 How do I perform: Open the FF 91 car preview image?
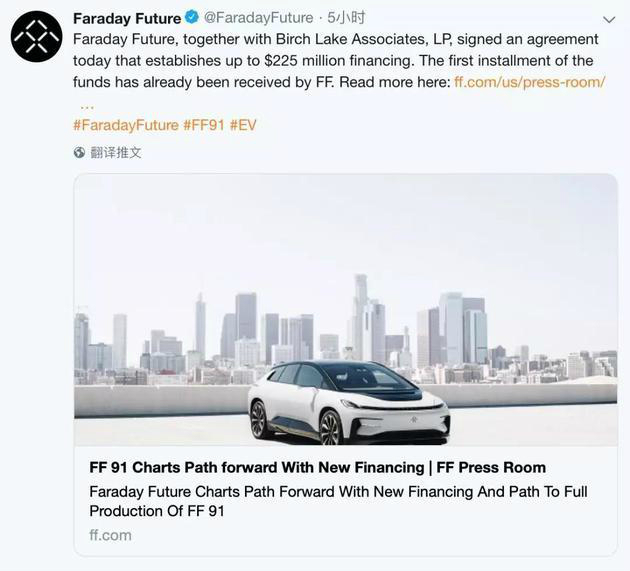click(346, 310)
